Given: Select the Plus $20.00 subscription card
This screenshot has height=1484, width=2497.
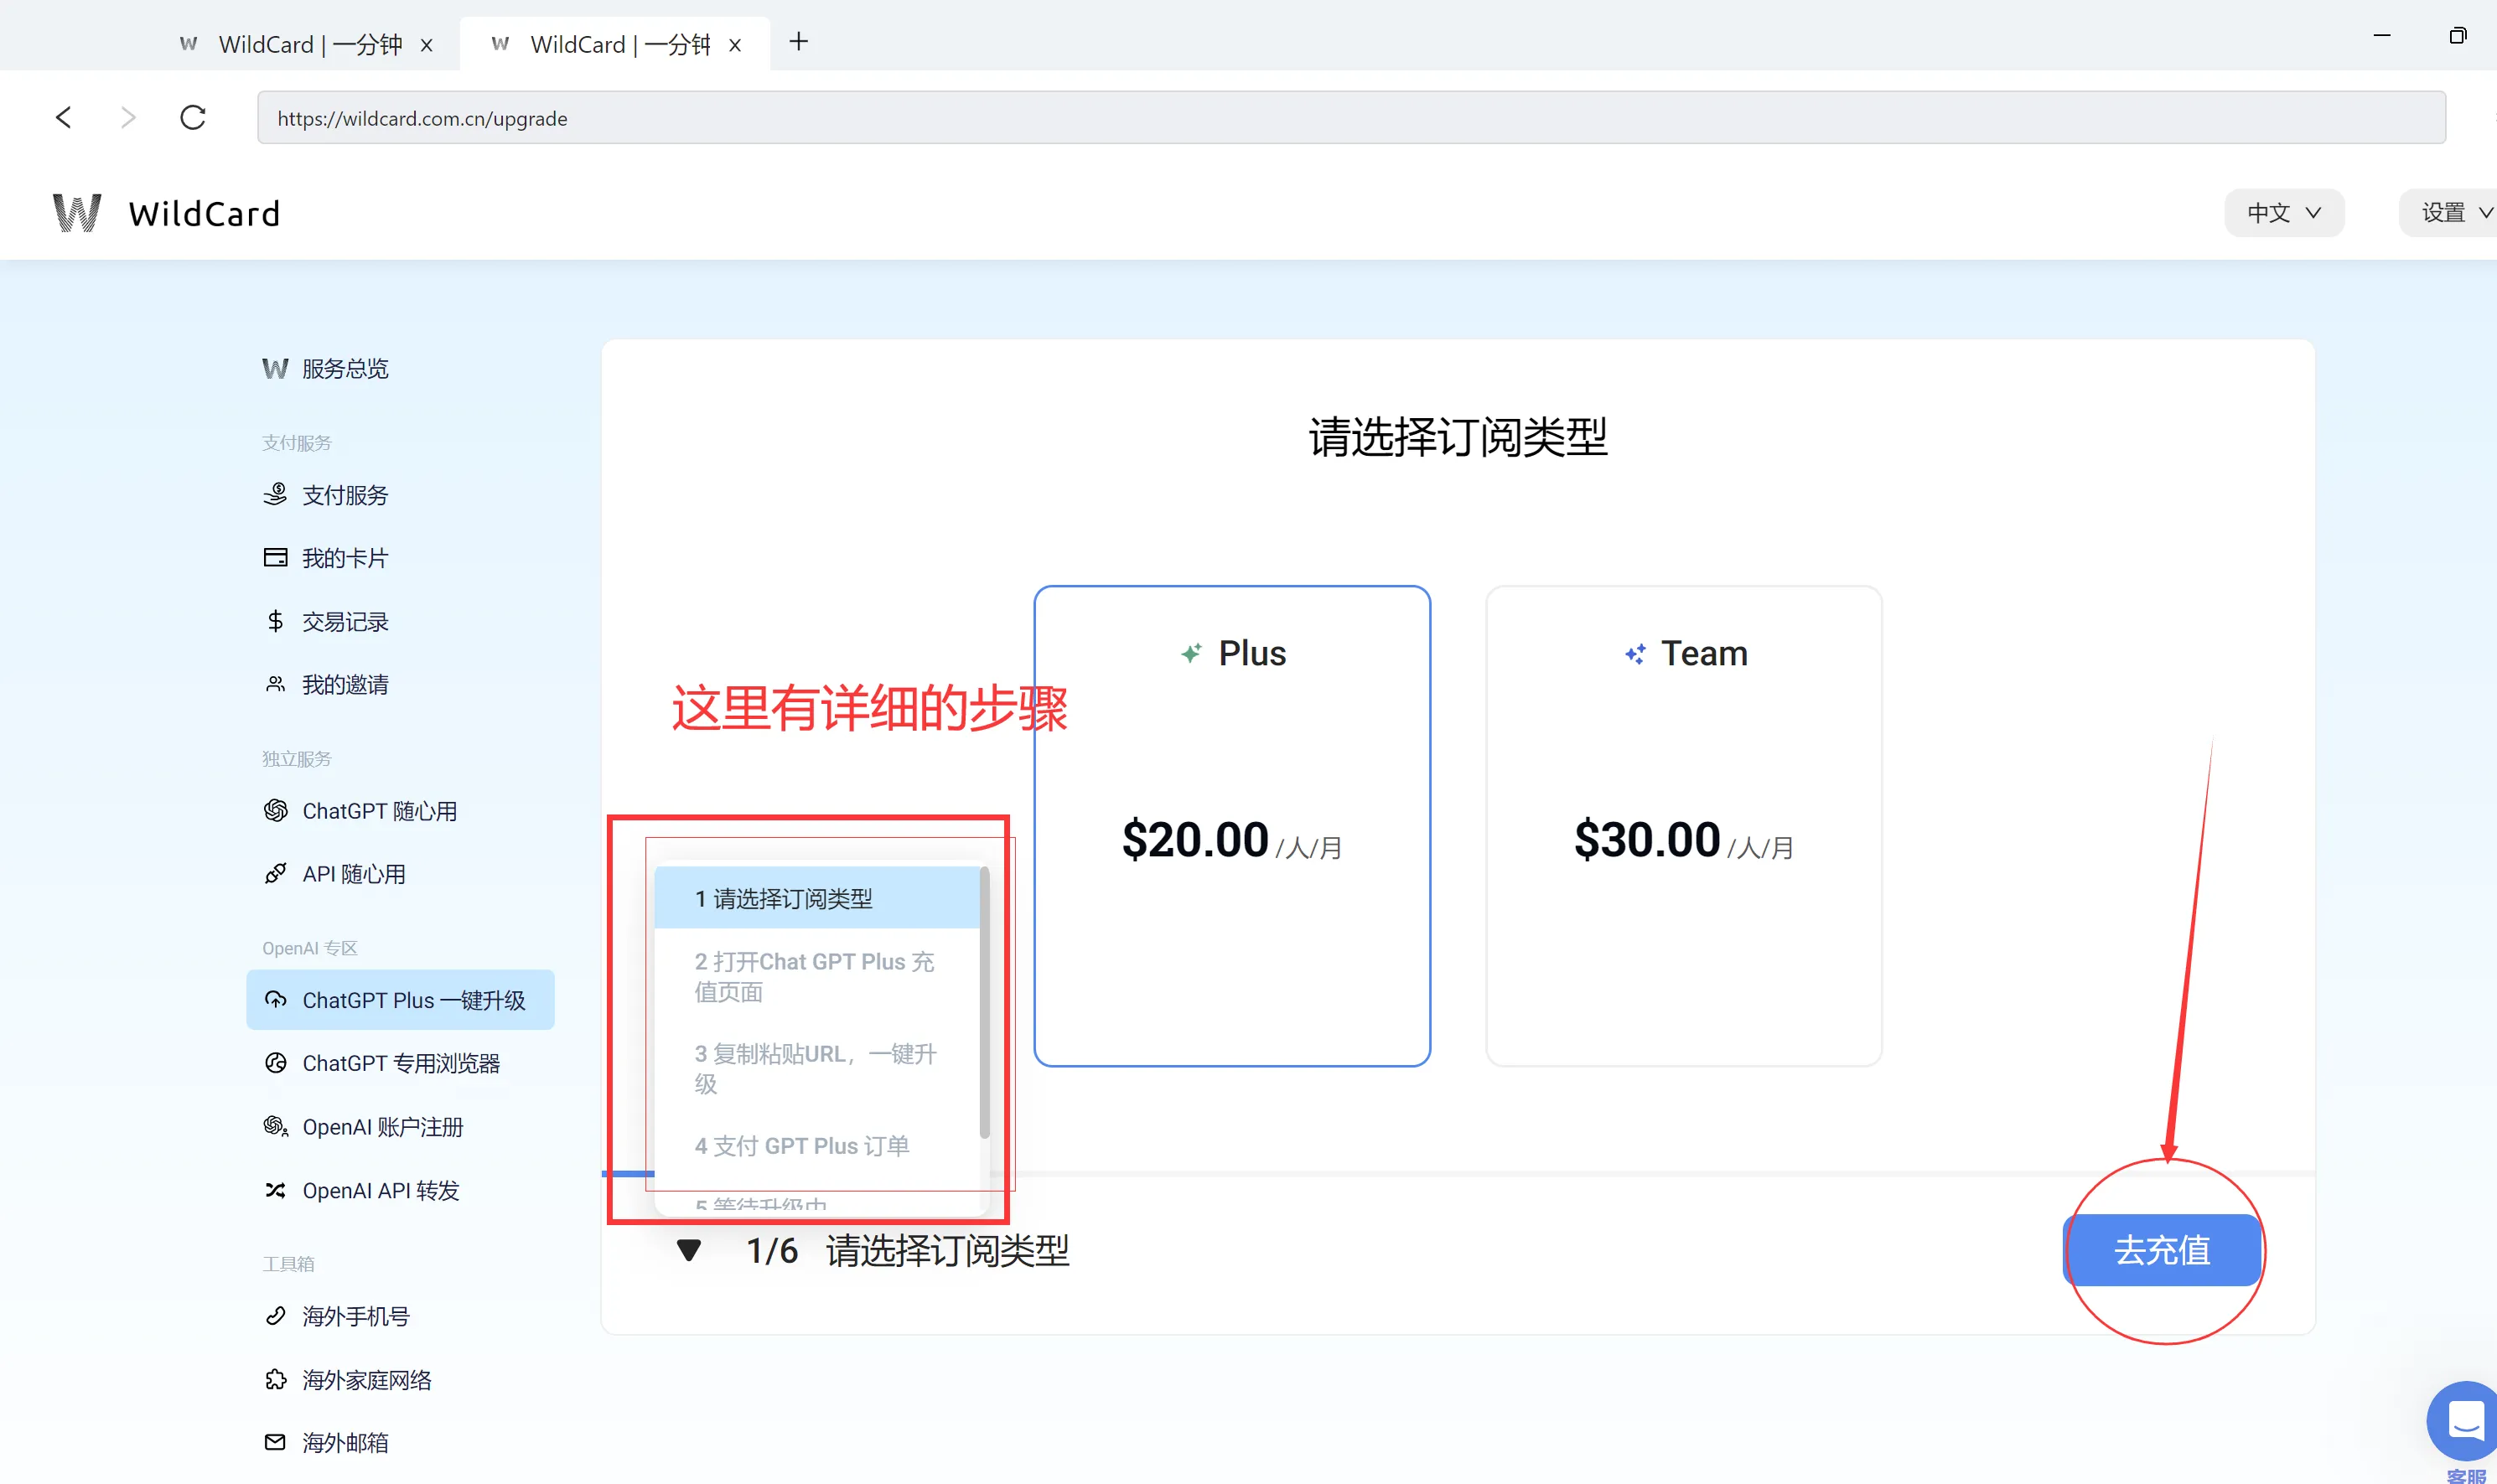Looking at the screenshot, I should (1232, 826).
